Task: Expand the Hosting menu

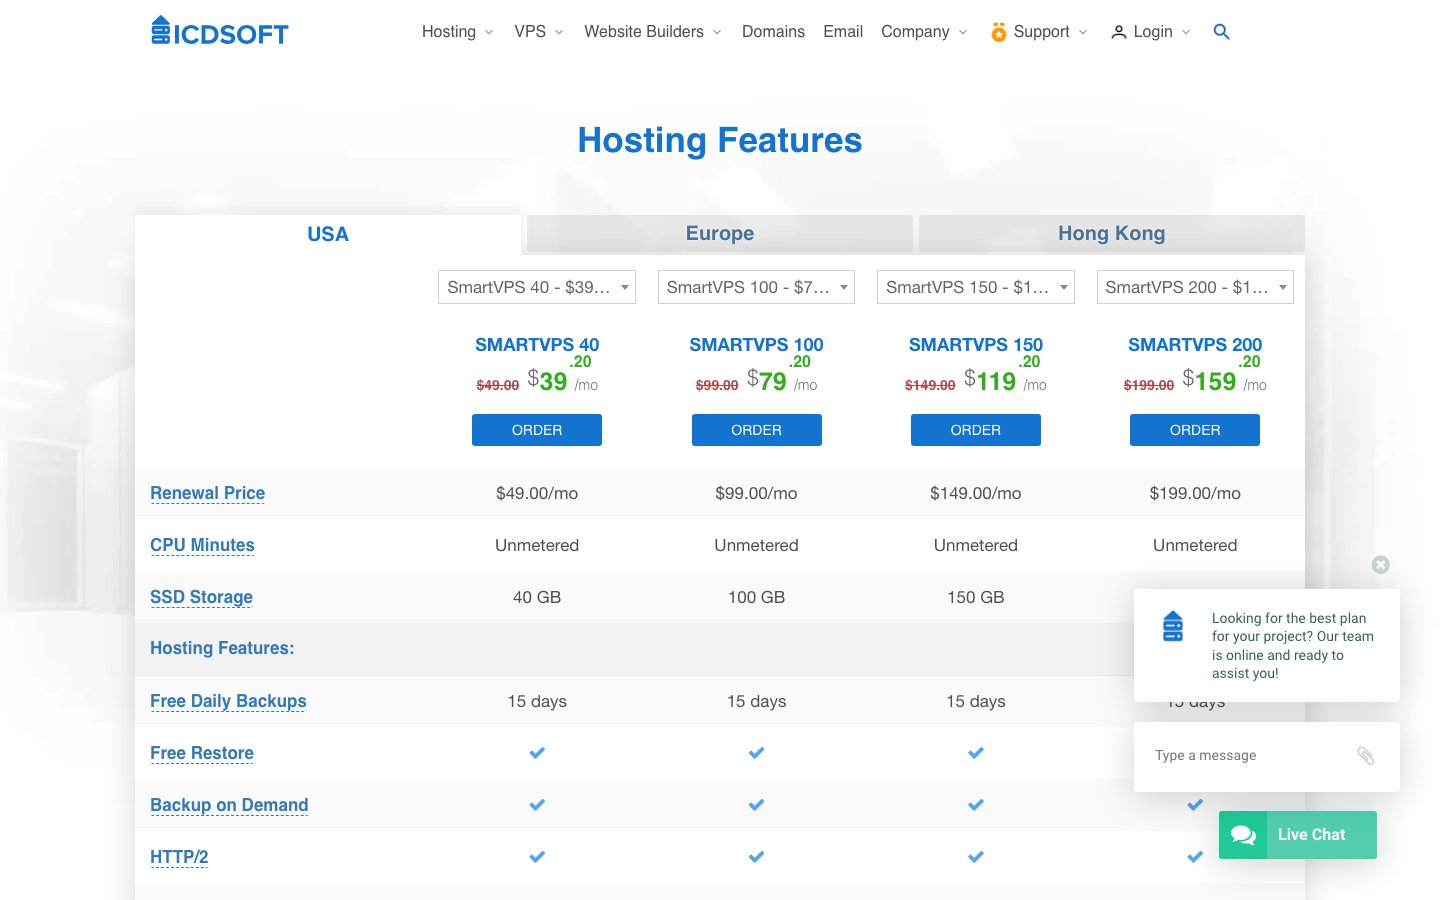Action: point(457,32)
